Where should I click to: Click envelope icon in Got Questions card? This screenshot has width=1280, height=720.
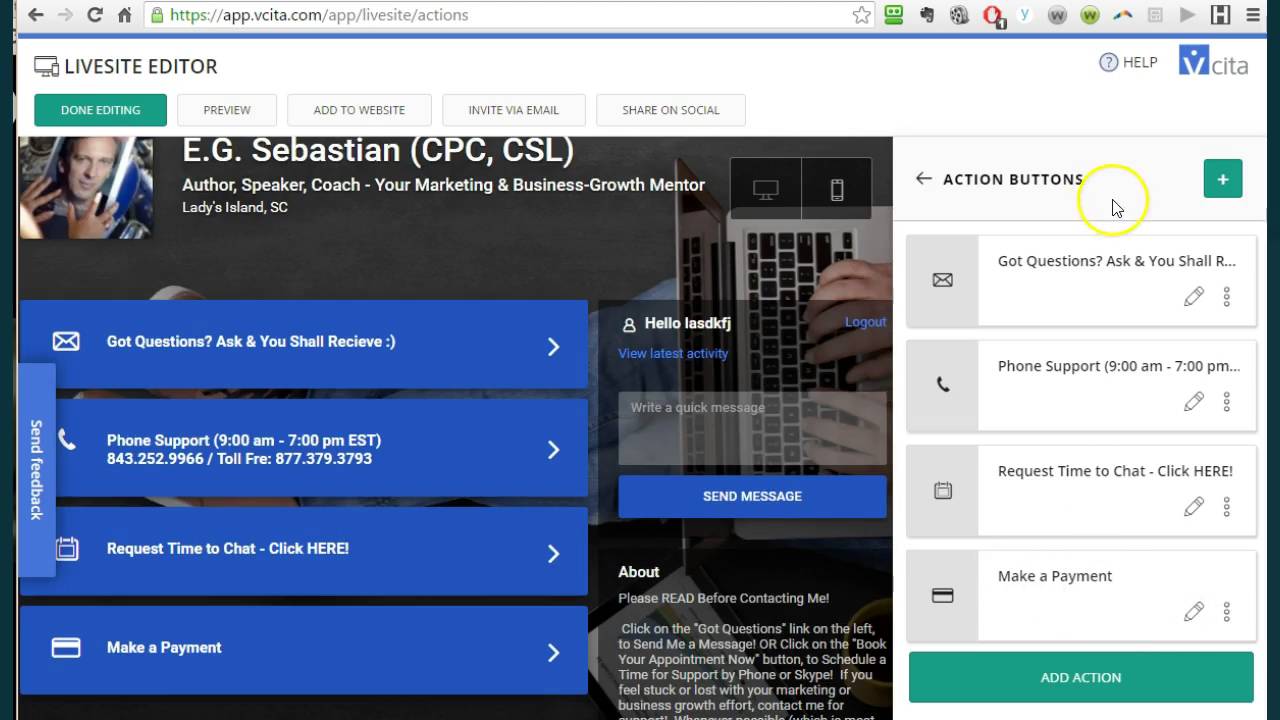click(942, 281)
